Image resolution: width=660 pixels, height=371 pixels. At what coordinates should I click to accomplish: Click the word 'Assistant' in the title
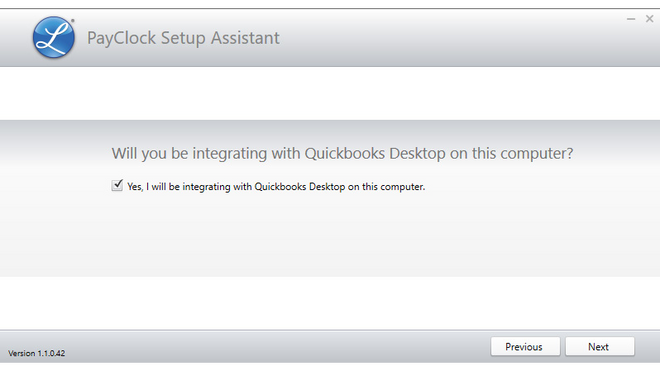coord(245,38)
